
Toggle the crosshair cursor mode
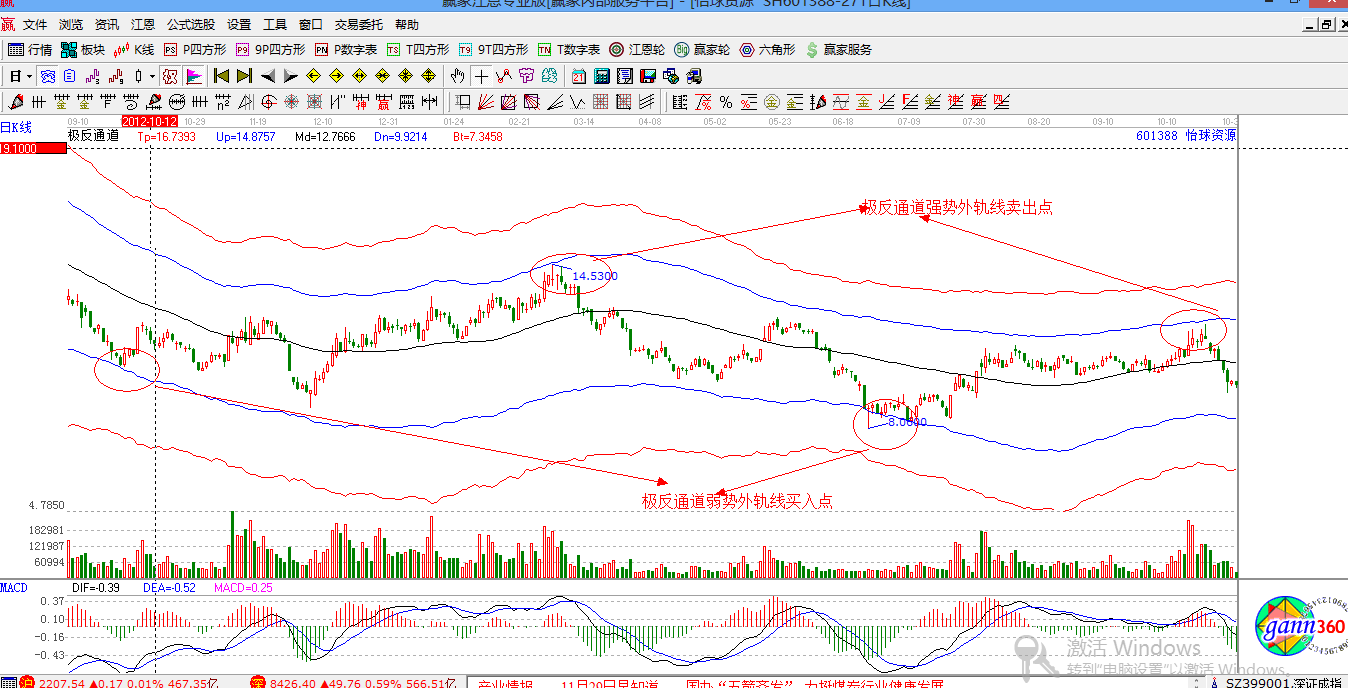(481, 76)
